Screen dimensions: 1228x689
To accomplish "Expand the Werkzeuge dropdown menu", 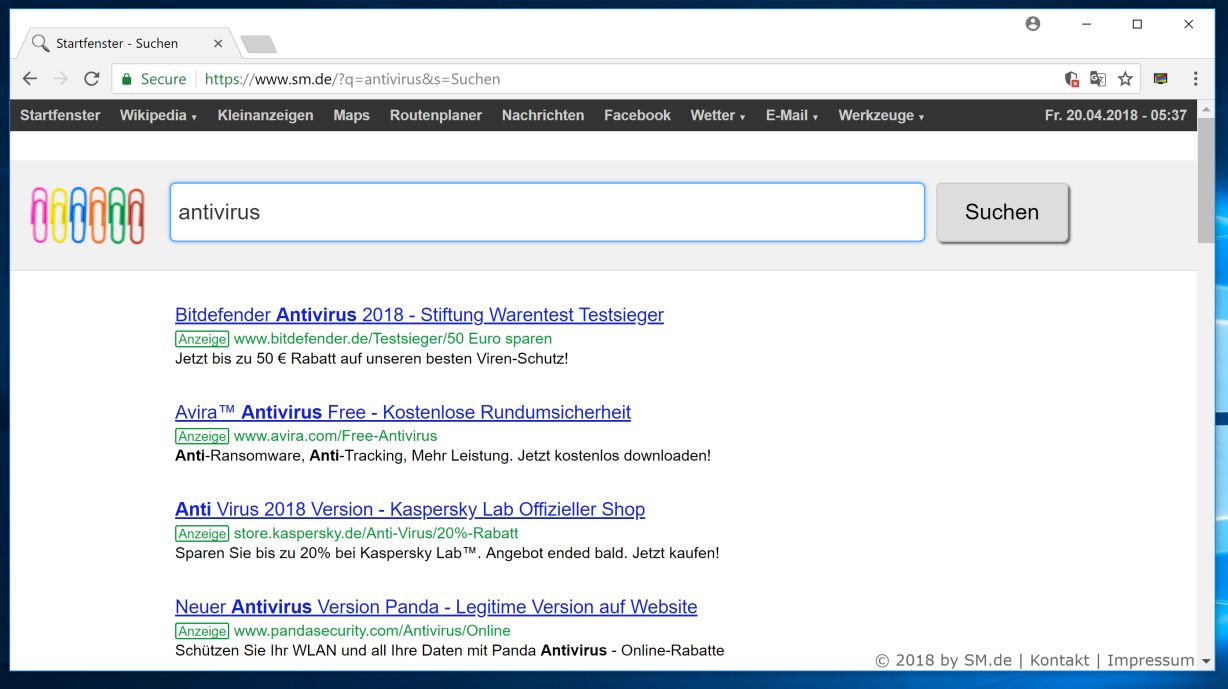I will [881, 115].
